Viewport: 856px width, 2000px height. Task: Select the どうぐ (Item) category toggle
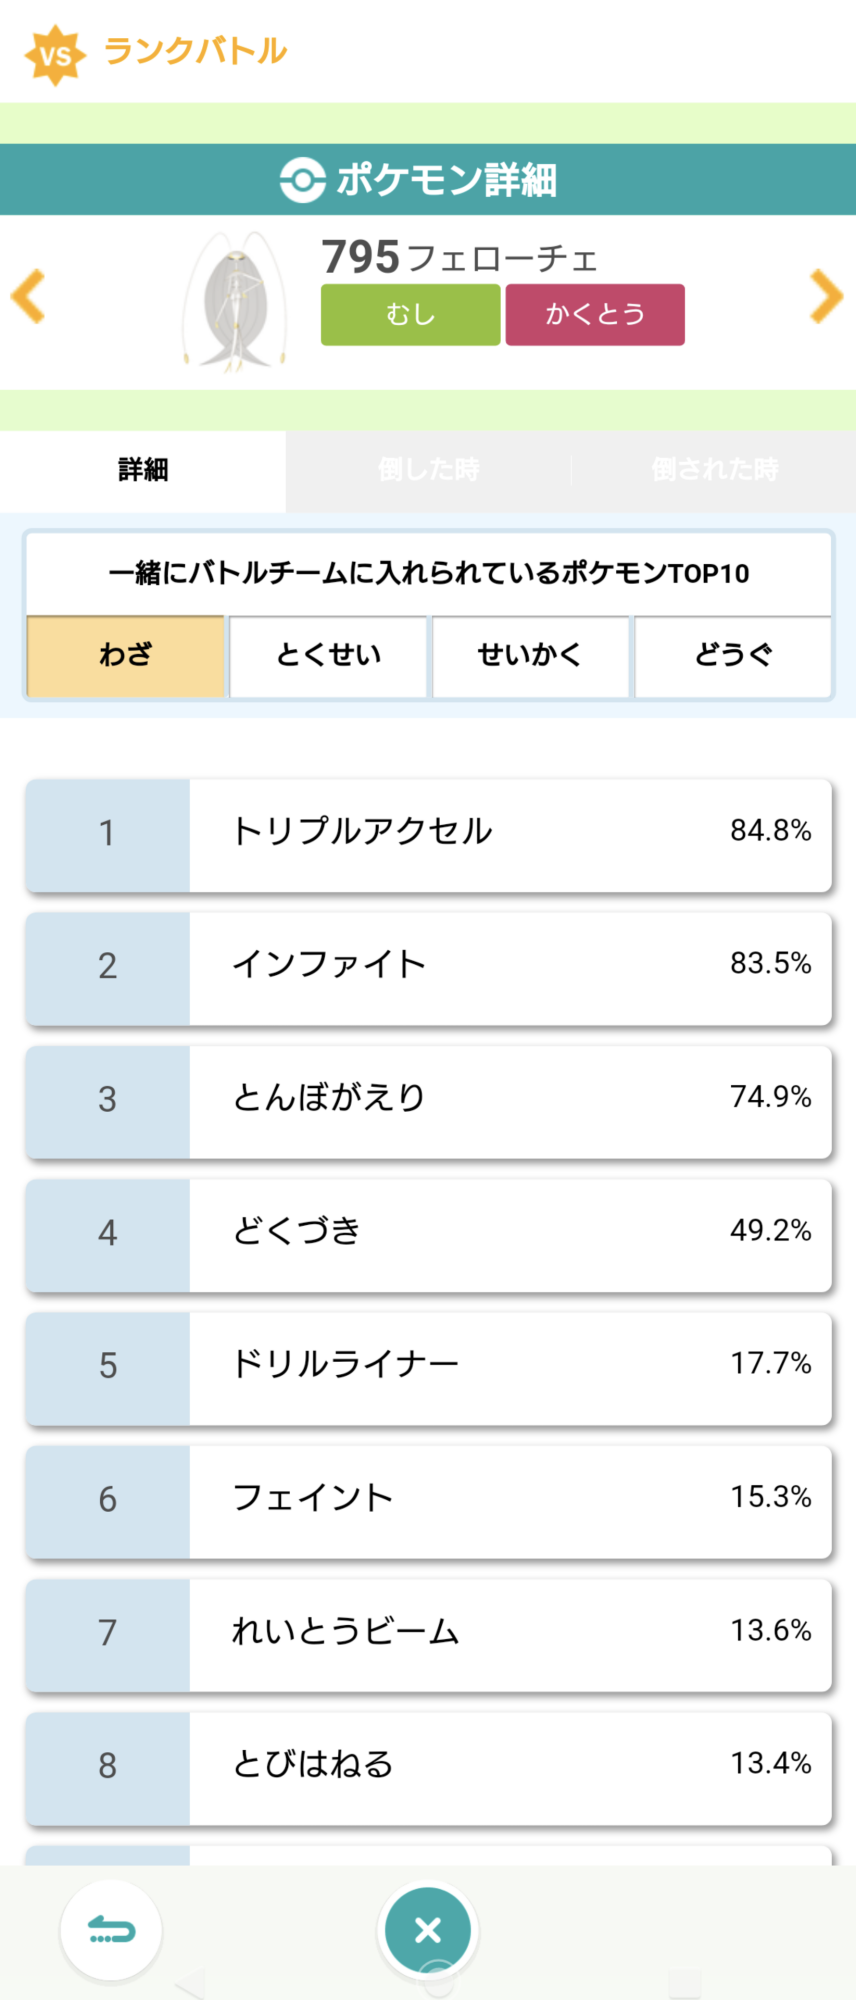click(x=733, y=656)
